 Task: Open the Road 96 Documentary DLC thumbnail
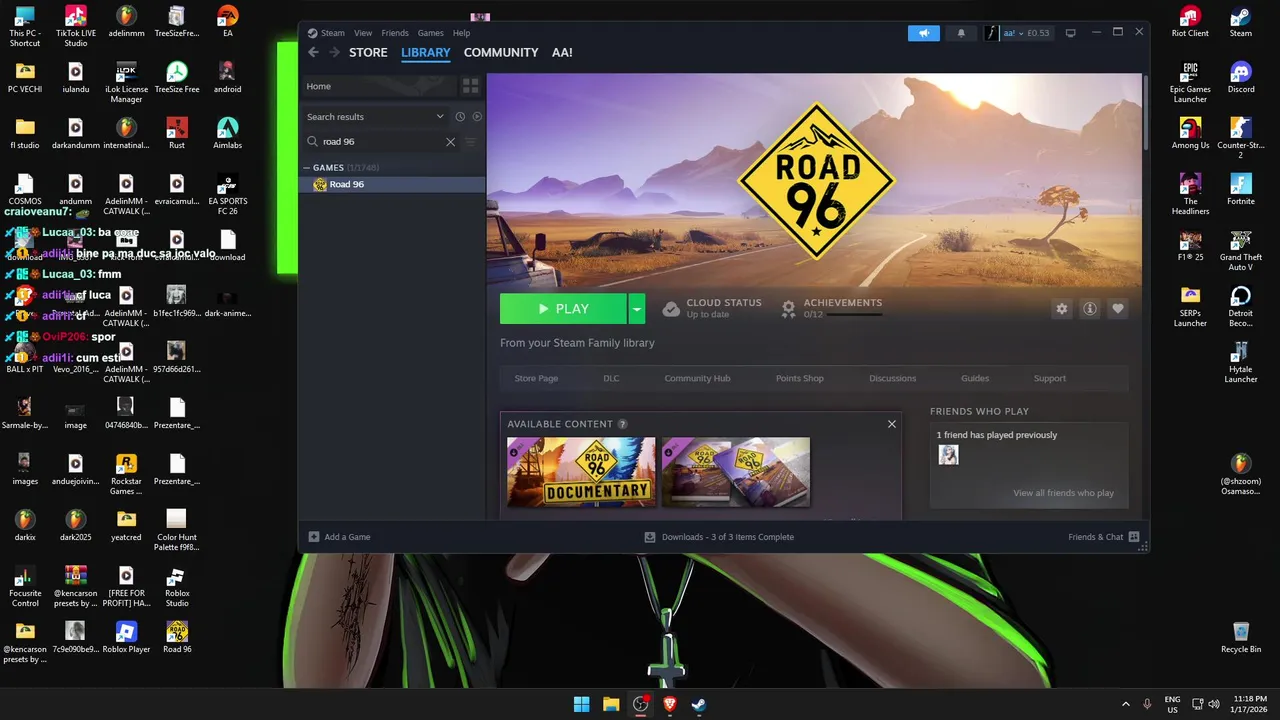pyautogui.click(x=581, y=472)
